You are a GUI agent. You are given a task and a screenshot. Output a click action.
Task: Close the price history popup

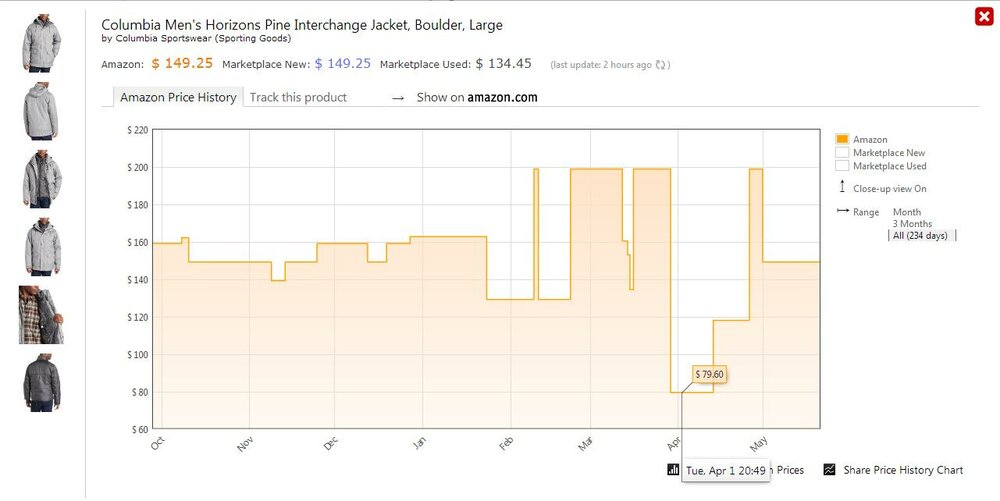tap(983, 17)
